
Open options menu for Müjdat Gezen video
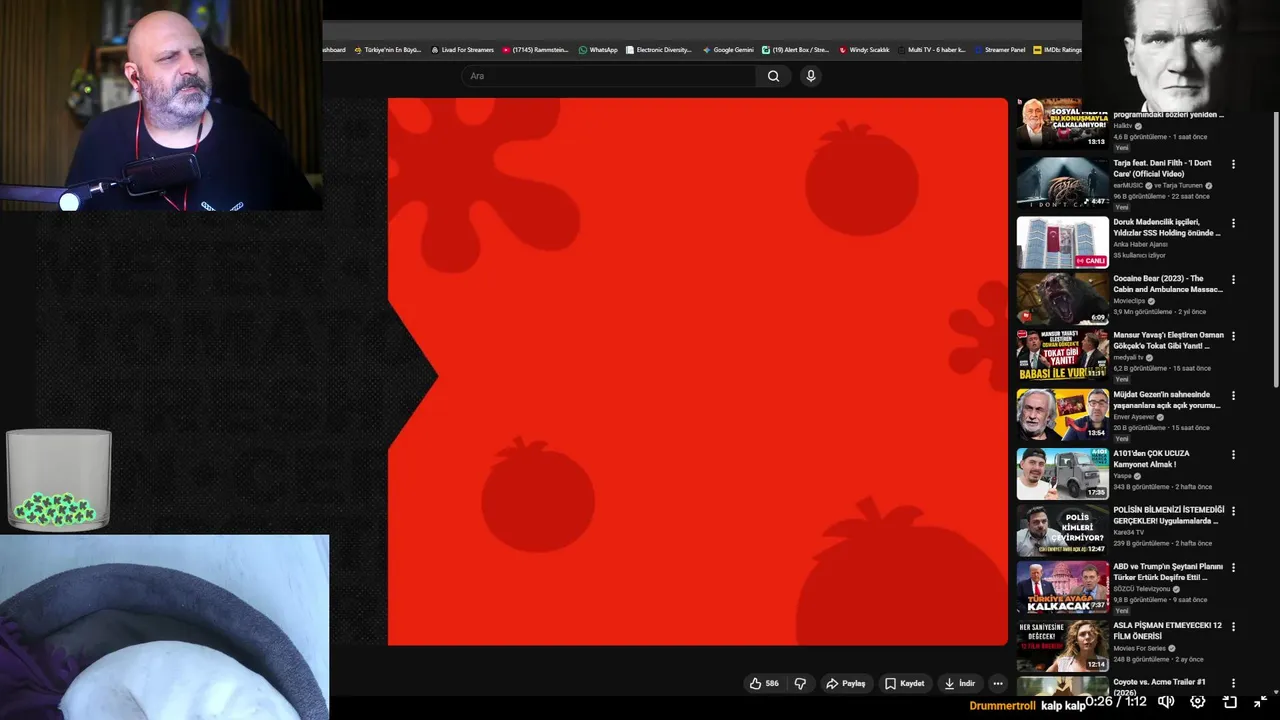tap(1233, 395)
